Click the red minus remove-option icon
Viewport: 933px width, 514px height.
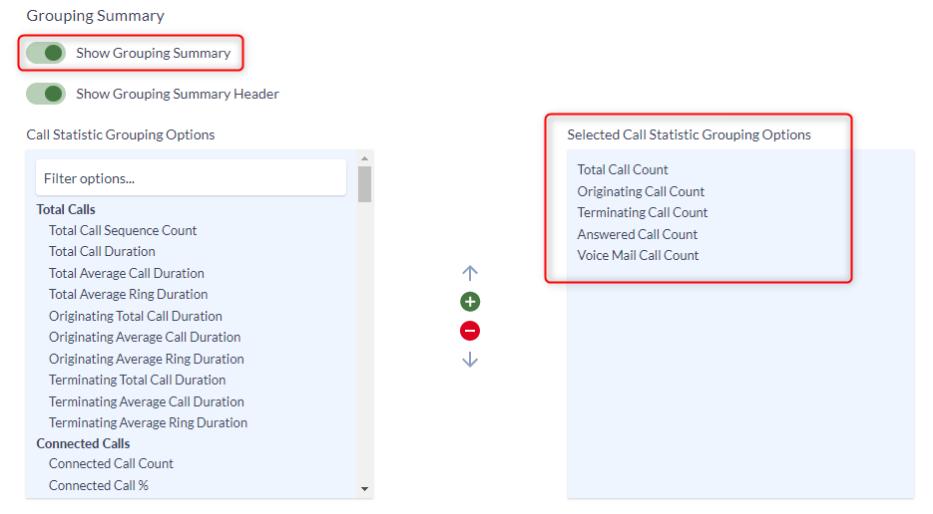click(x=470, y=331)
